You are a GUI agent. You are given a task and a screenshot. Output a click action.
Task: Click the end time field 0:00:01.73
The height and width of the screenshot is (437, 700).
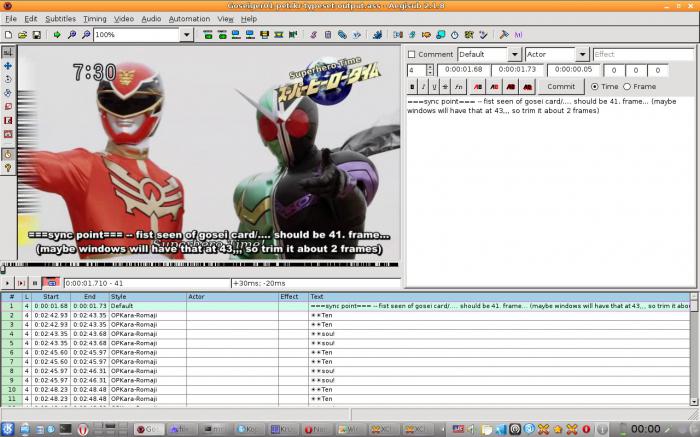click(517, 70)
